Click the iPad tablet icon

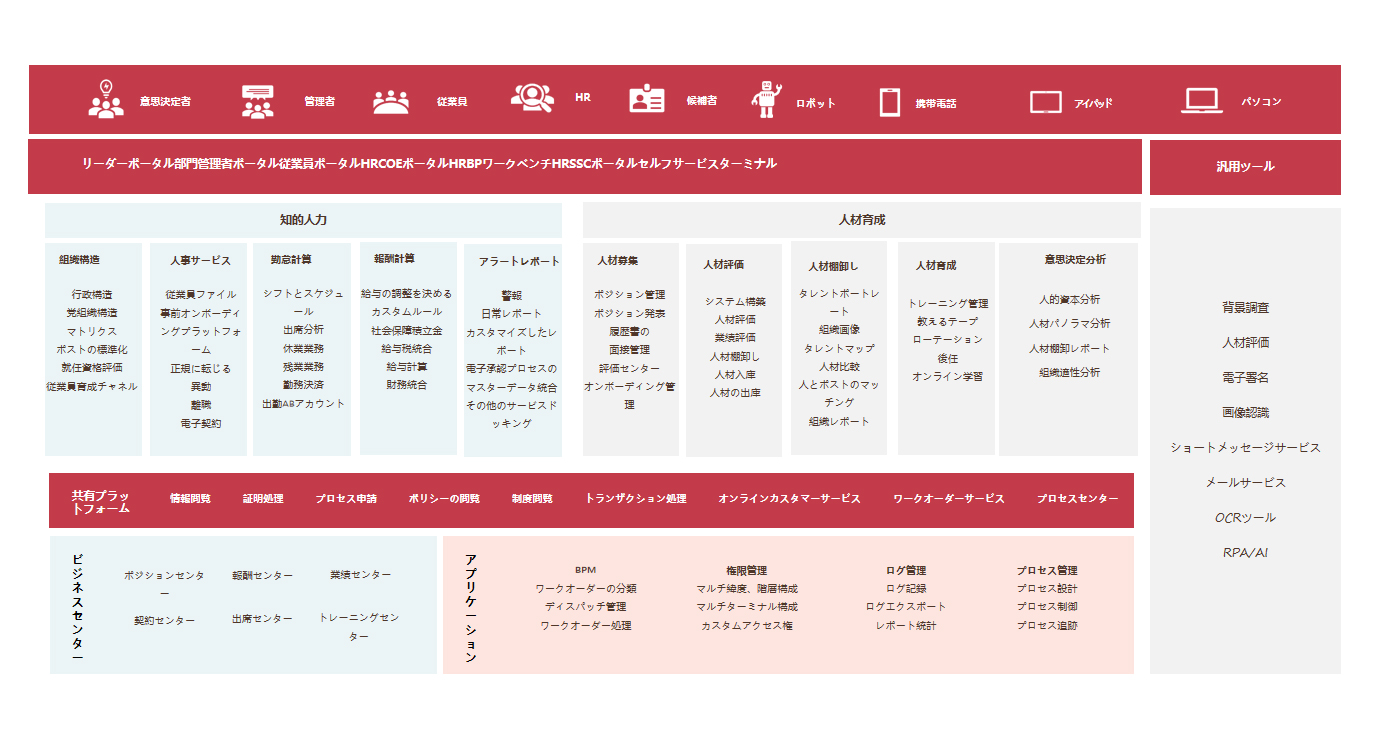(1046, 102)
